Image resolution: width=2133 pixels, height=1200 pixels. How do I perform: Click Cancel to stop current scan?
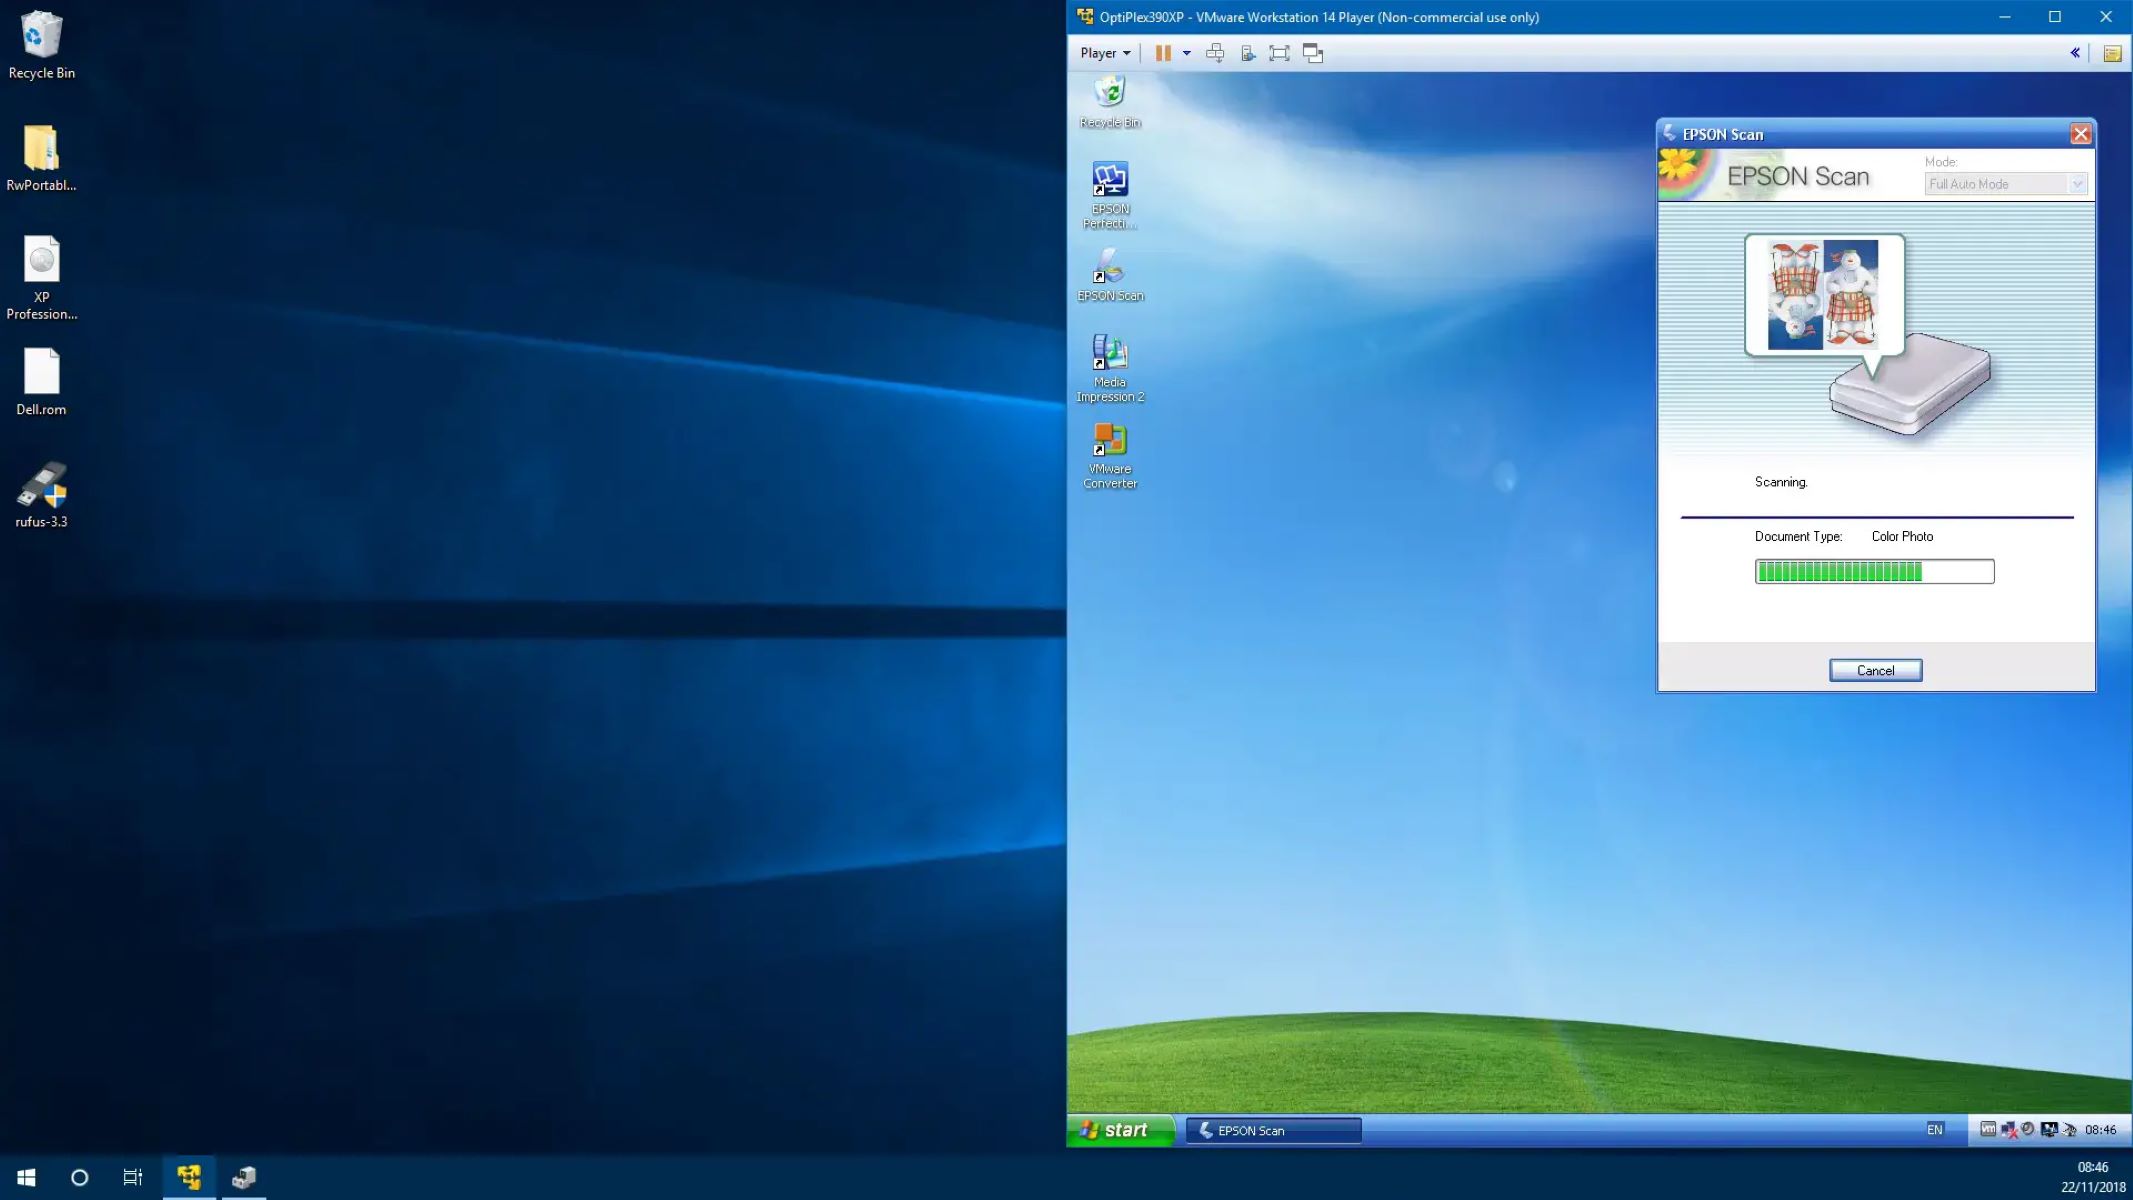pyautogui.click(x=1875, y=670)
